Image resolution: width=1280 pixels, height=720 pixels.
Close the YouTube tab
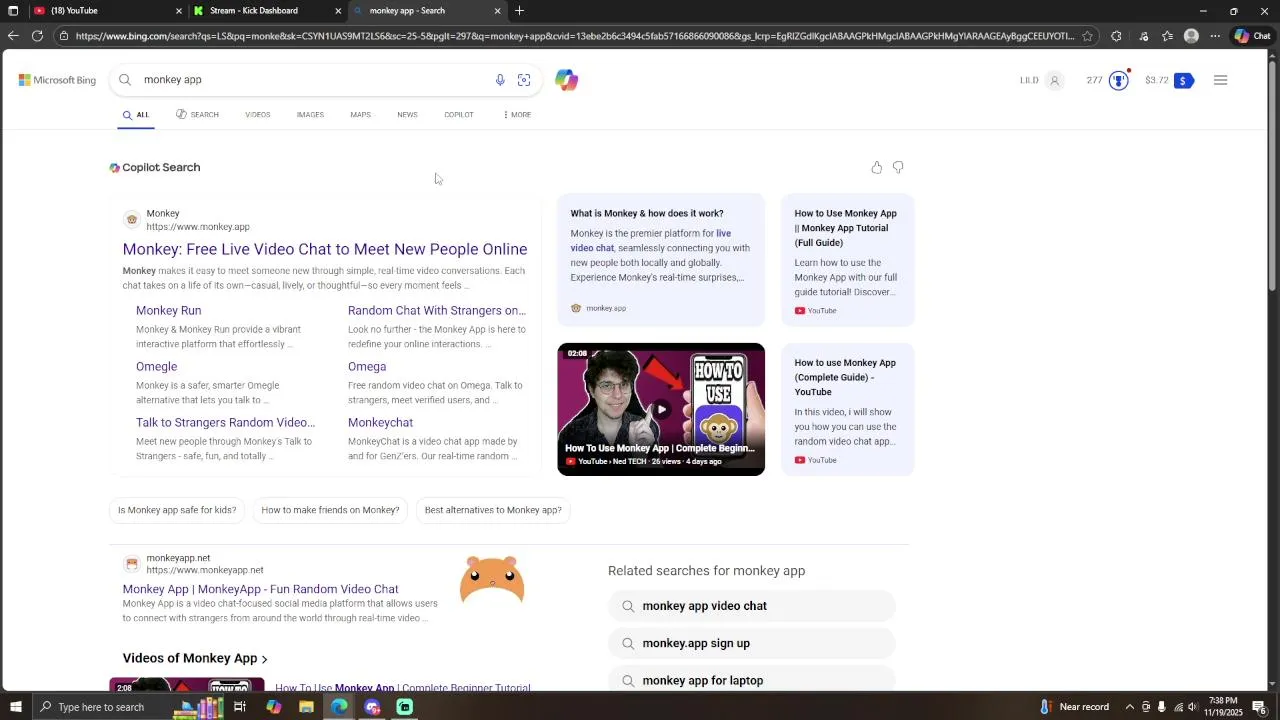(x=179, y=11)
